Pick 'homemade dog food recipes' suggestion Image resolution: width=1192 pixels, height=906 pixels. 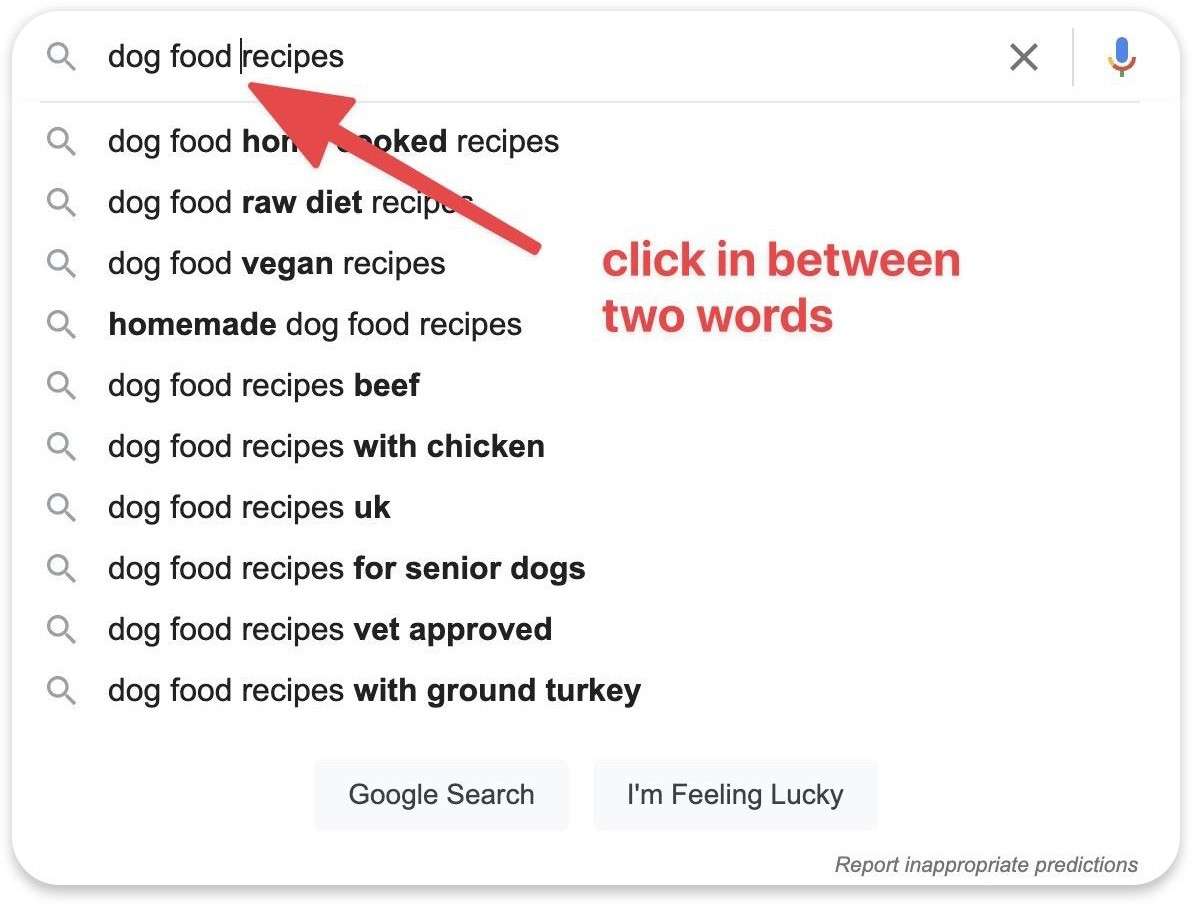pyautogui.click(x=315, y=324)
